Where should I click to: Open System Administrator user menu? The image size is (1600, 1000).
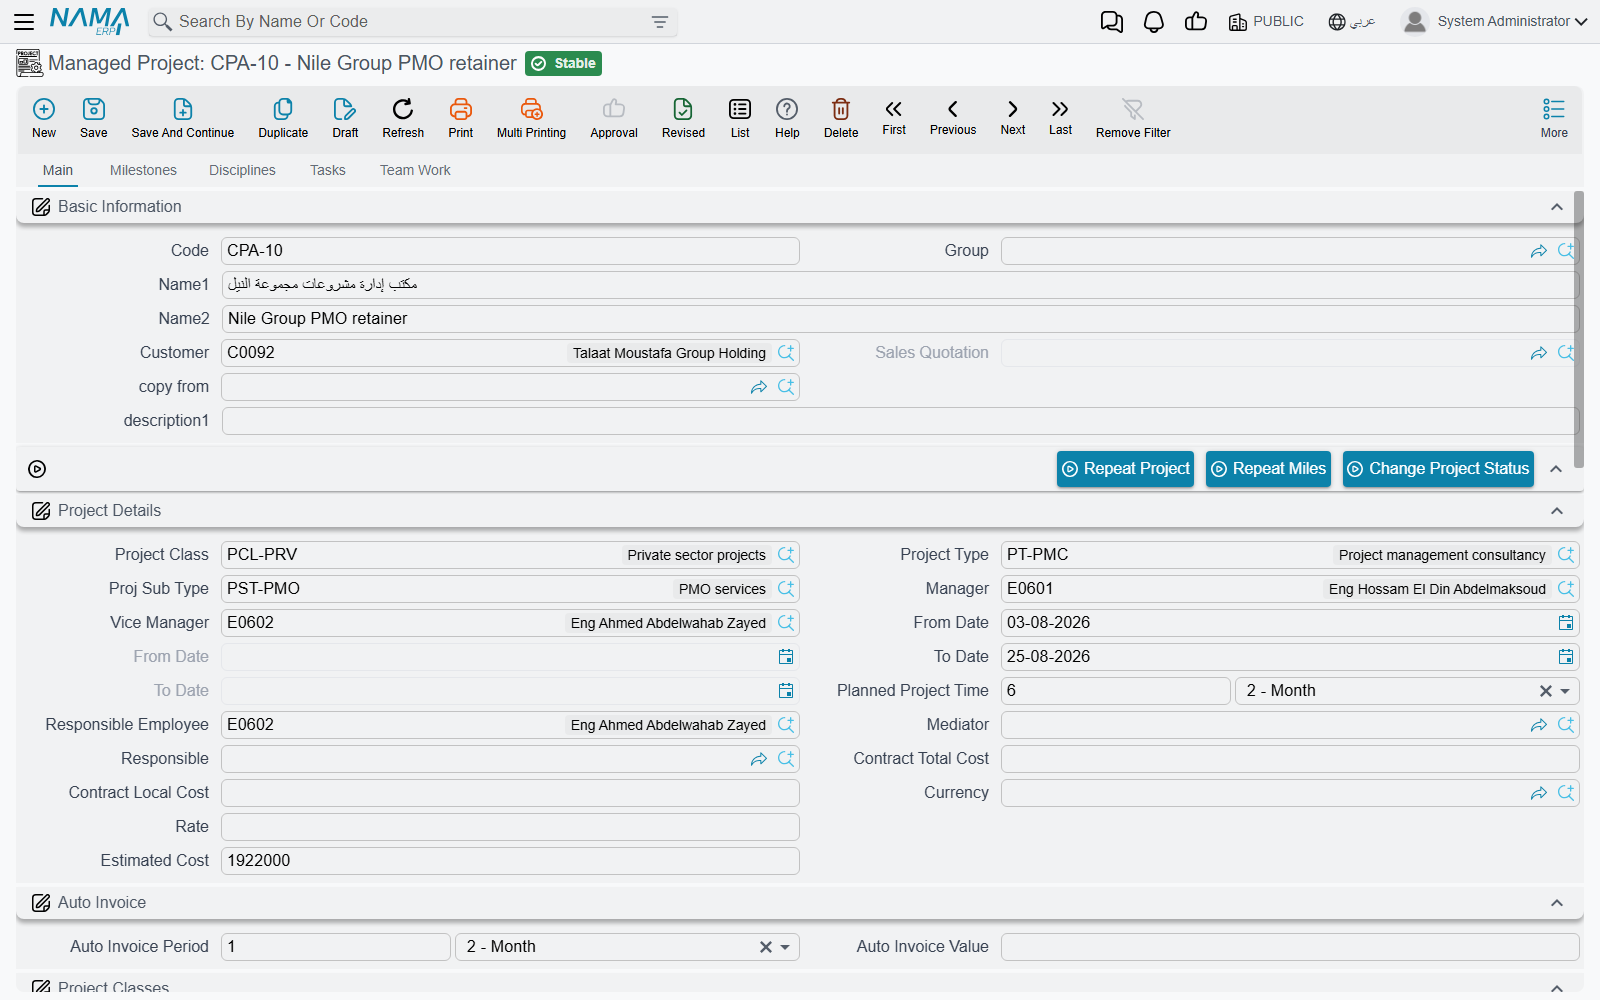[x=1494, y=21]
